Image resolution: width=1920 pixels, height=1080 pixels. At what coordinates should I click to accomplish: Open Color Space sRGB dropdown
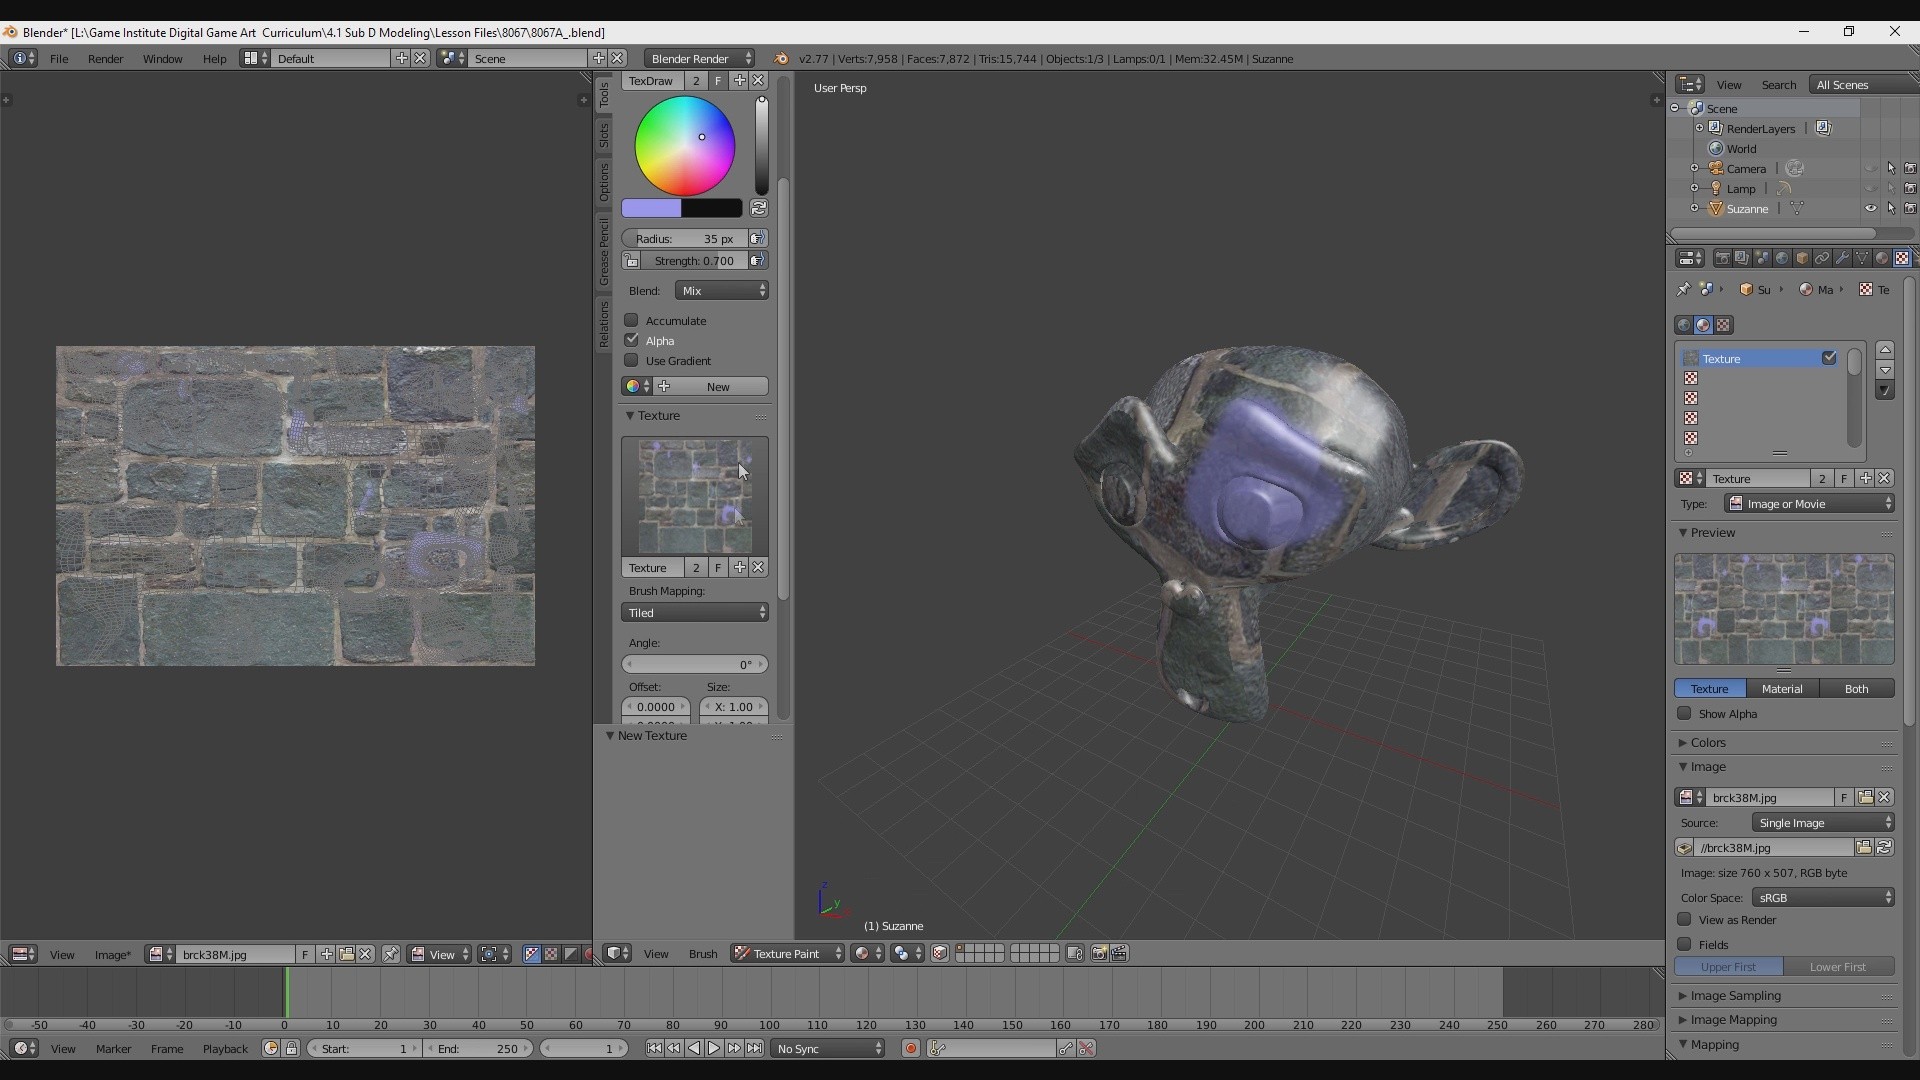point(1823,898)
